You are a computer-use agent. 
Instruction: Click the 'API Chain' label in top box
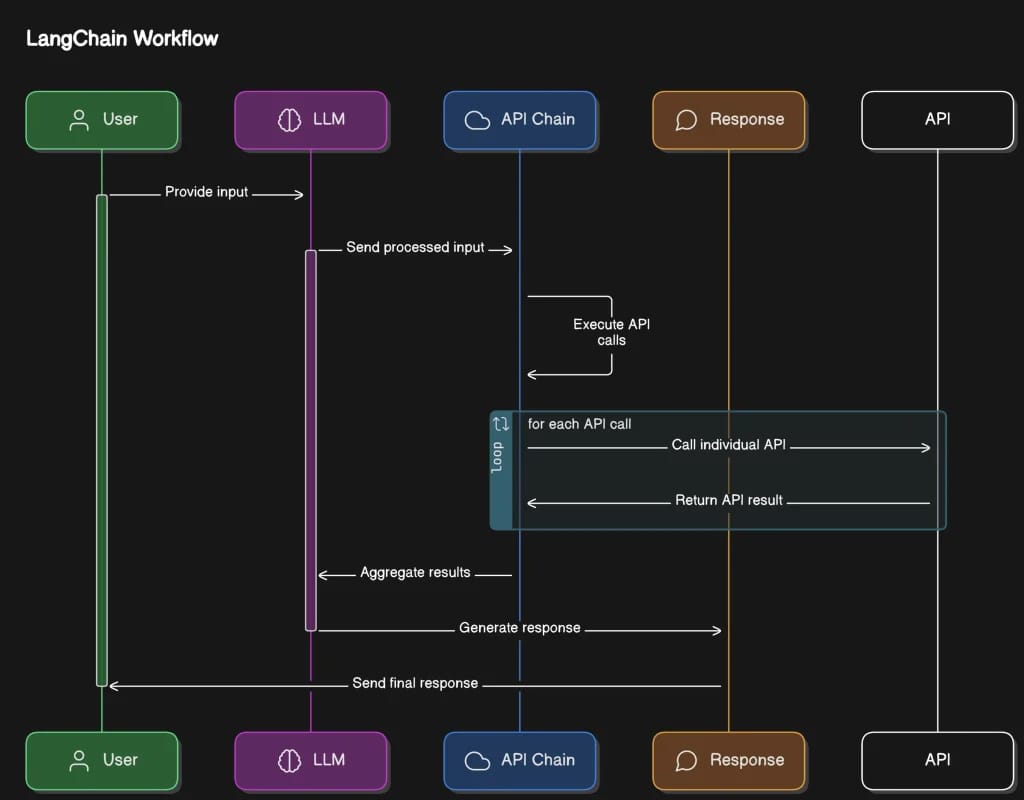click(x=538, y=120)
